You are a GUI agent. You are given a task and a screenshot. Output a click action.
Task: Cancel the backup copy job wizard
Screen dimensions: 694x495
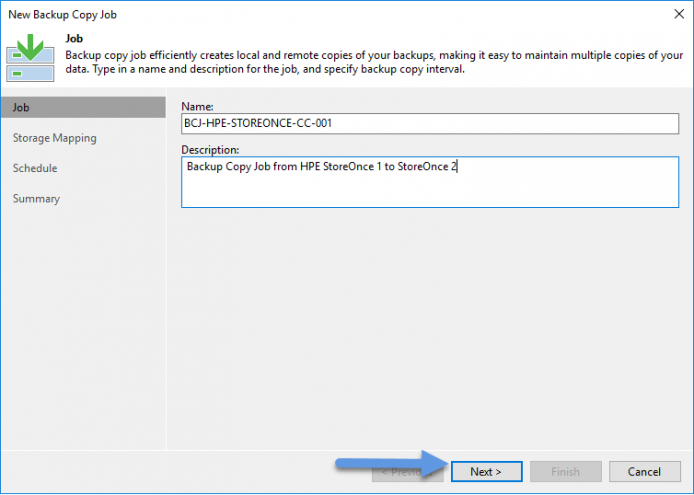click(644, 472)
